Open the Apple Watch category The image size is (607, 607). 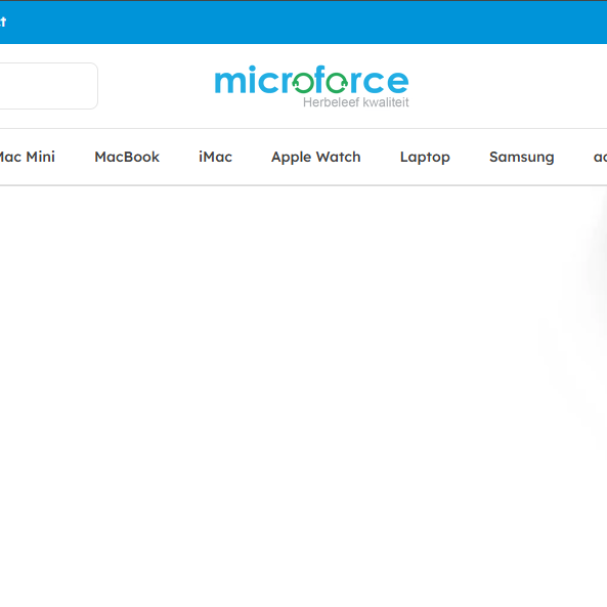point(316,157)
